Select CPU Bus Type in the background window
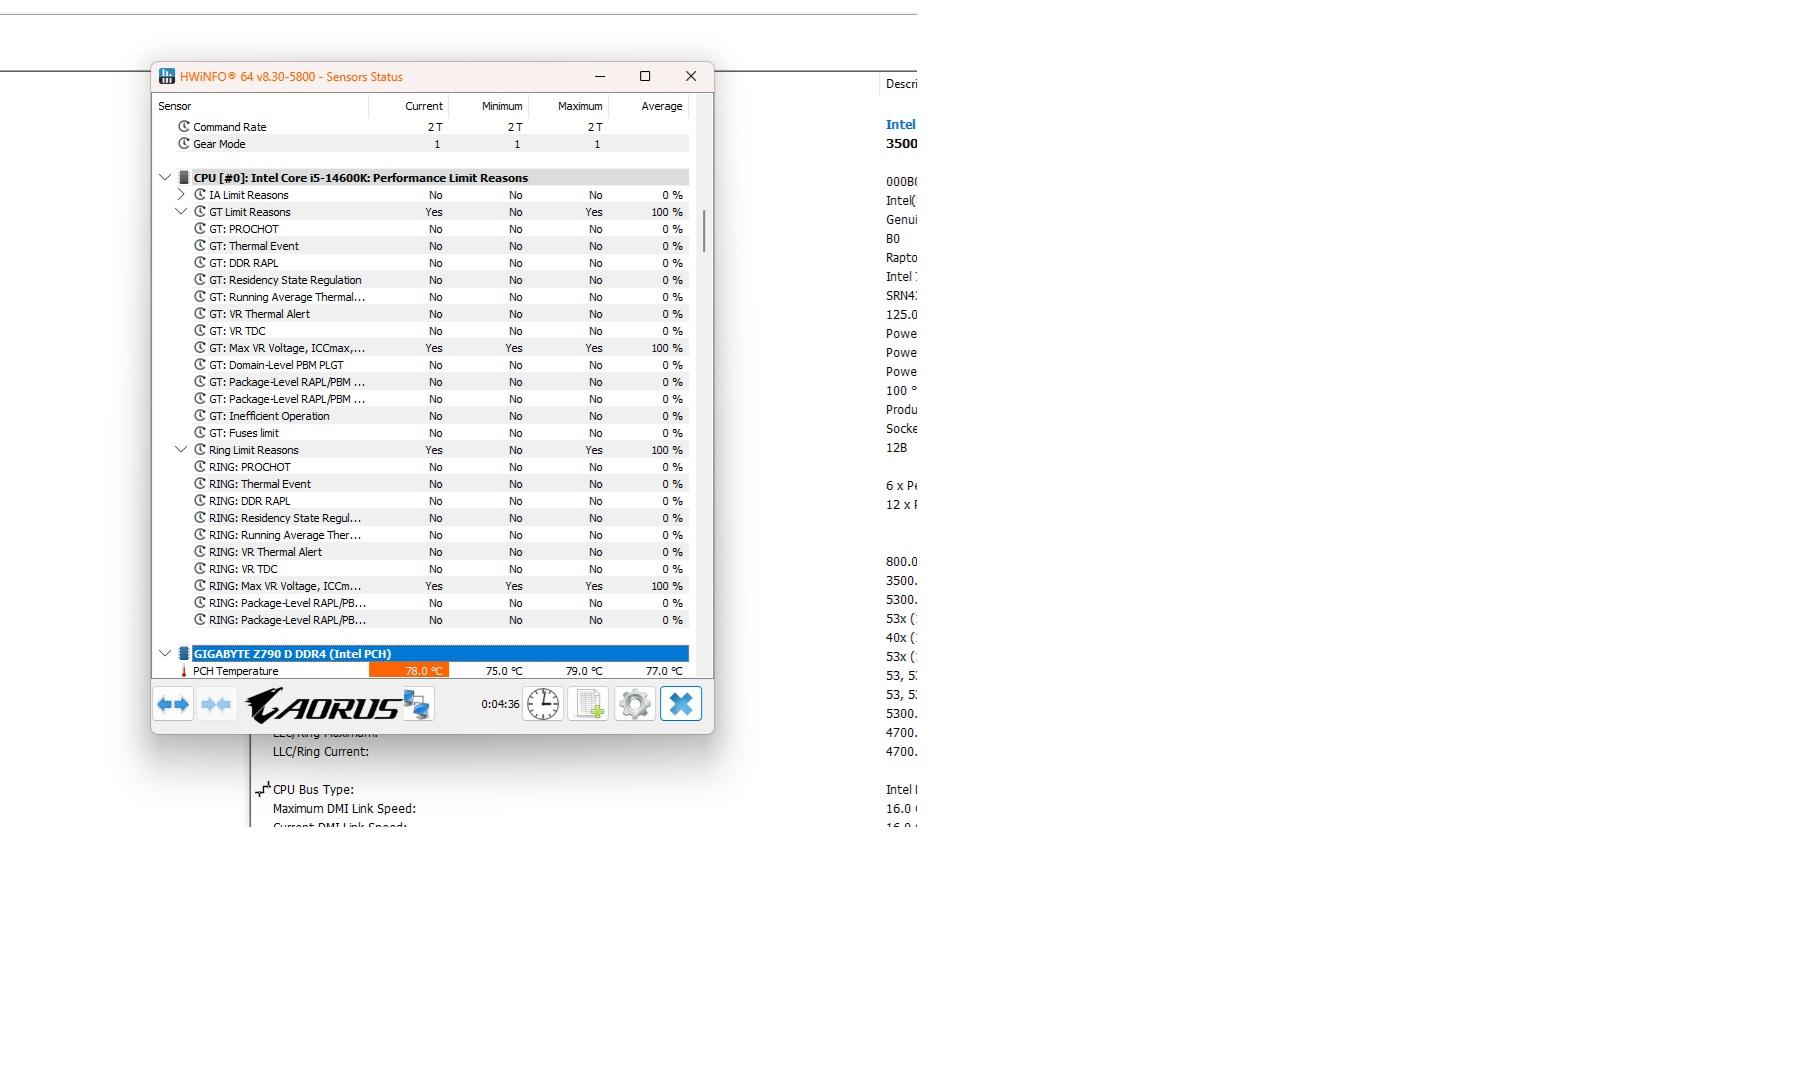 pyautogui.click(x=313, y=790)
